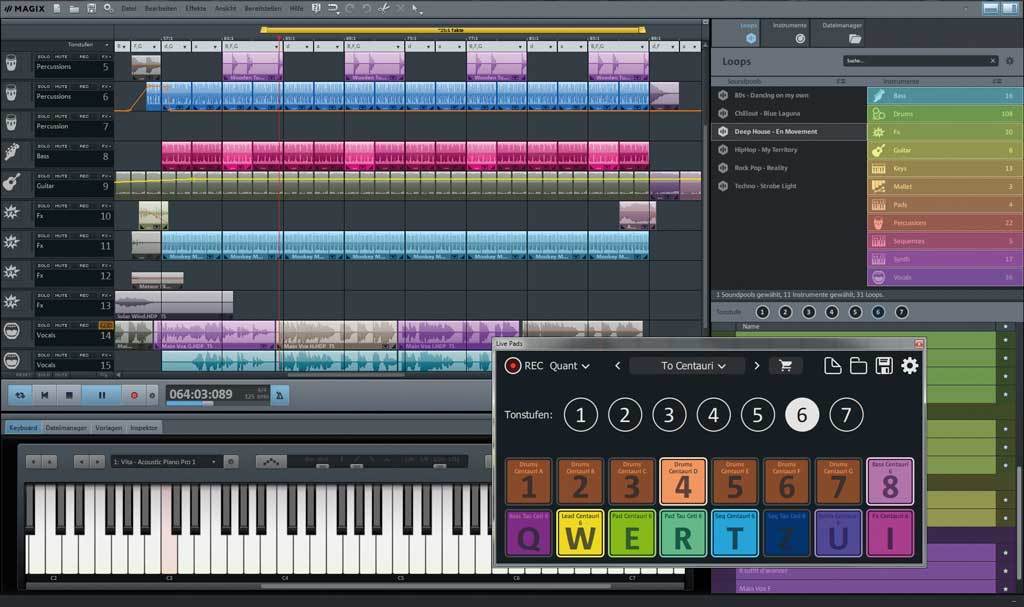
Task: Trigger the yellow W Lead Centauri pad
Action: pyautogui.click(x=581, y=533)
